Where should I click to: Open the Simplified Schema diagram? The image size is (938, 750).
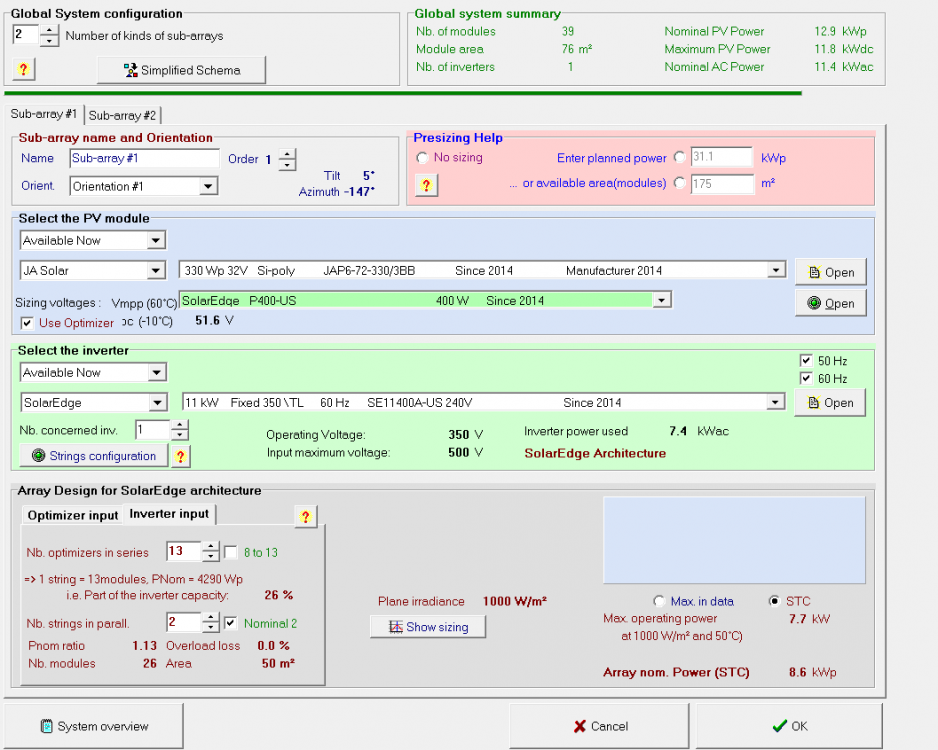point(182,70)
